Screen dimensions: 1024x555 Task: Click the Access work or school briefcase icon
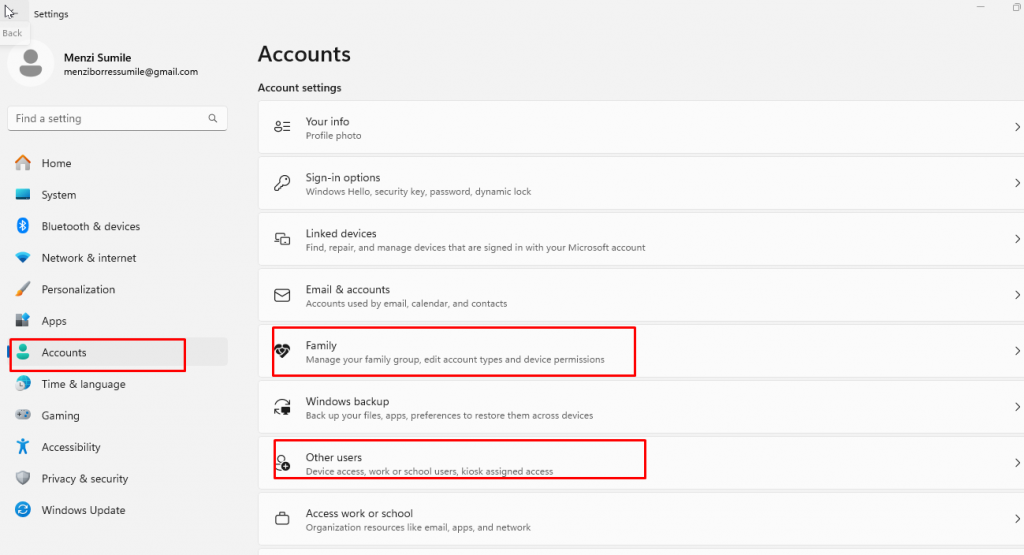(x=282, y=519)
